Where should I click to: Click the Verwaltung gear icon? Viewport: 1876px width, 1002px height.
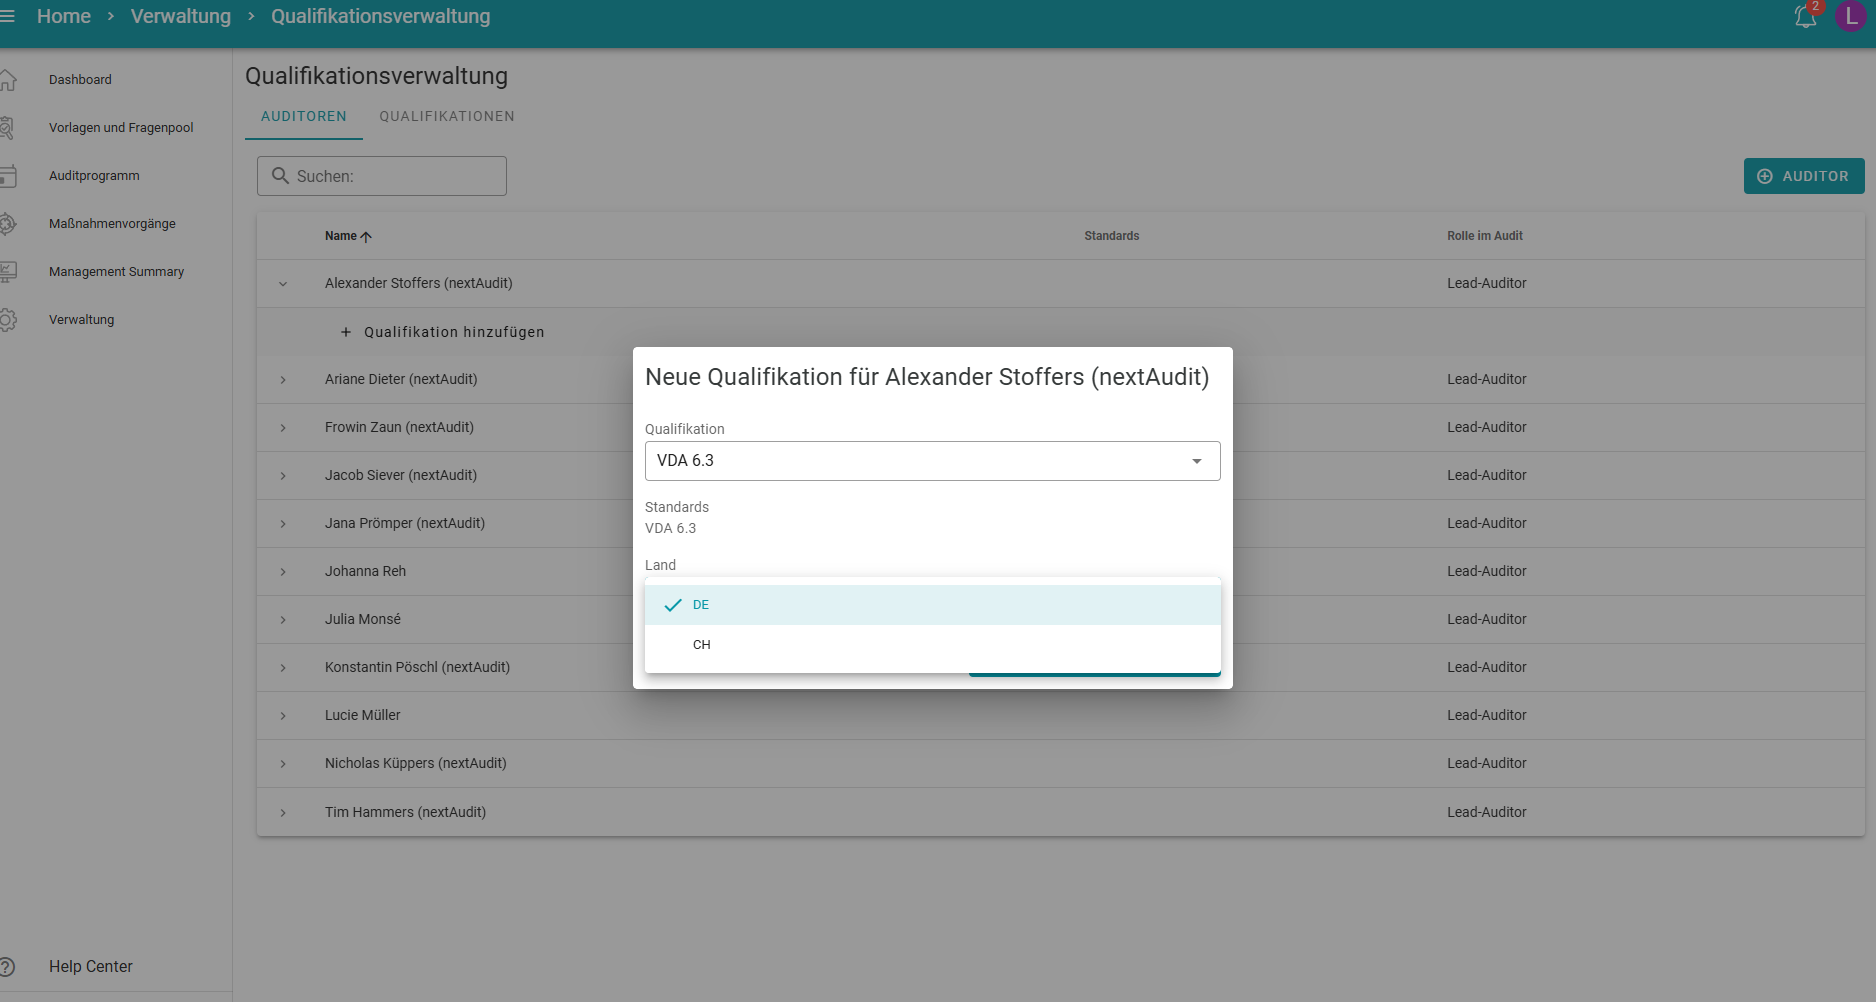pos(8,320)
